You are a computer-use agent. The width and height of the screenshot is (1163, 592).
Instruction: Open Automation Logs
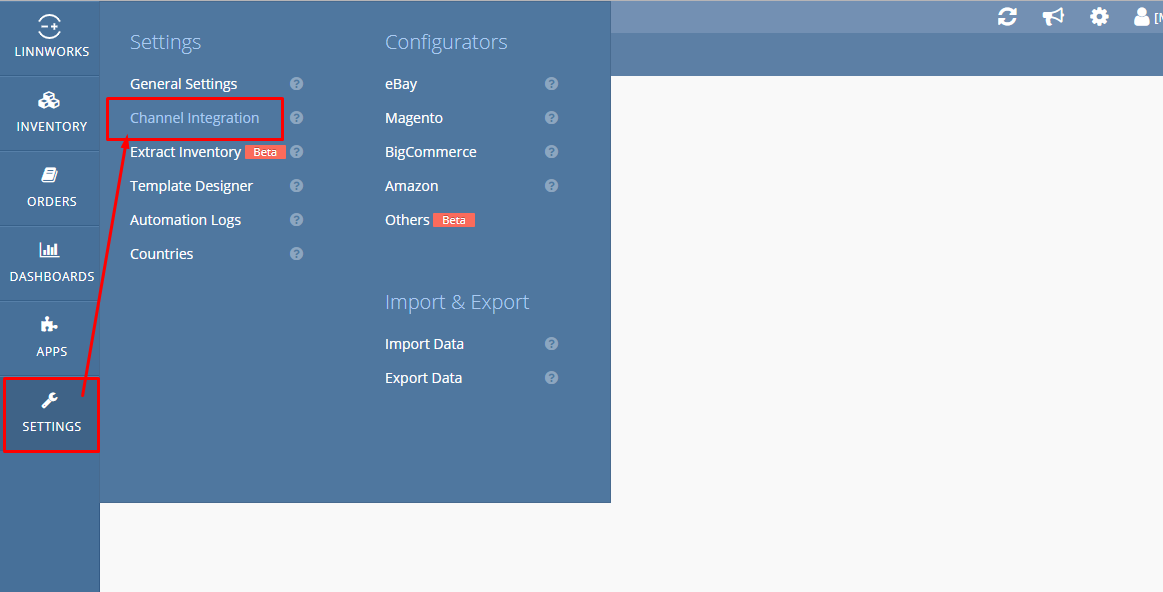point(185,220)
